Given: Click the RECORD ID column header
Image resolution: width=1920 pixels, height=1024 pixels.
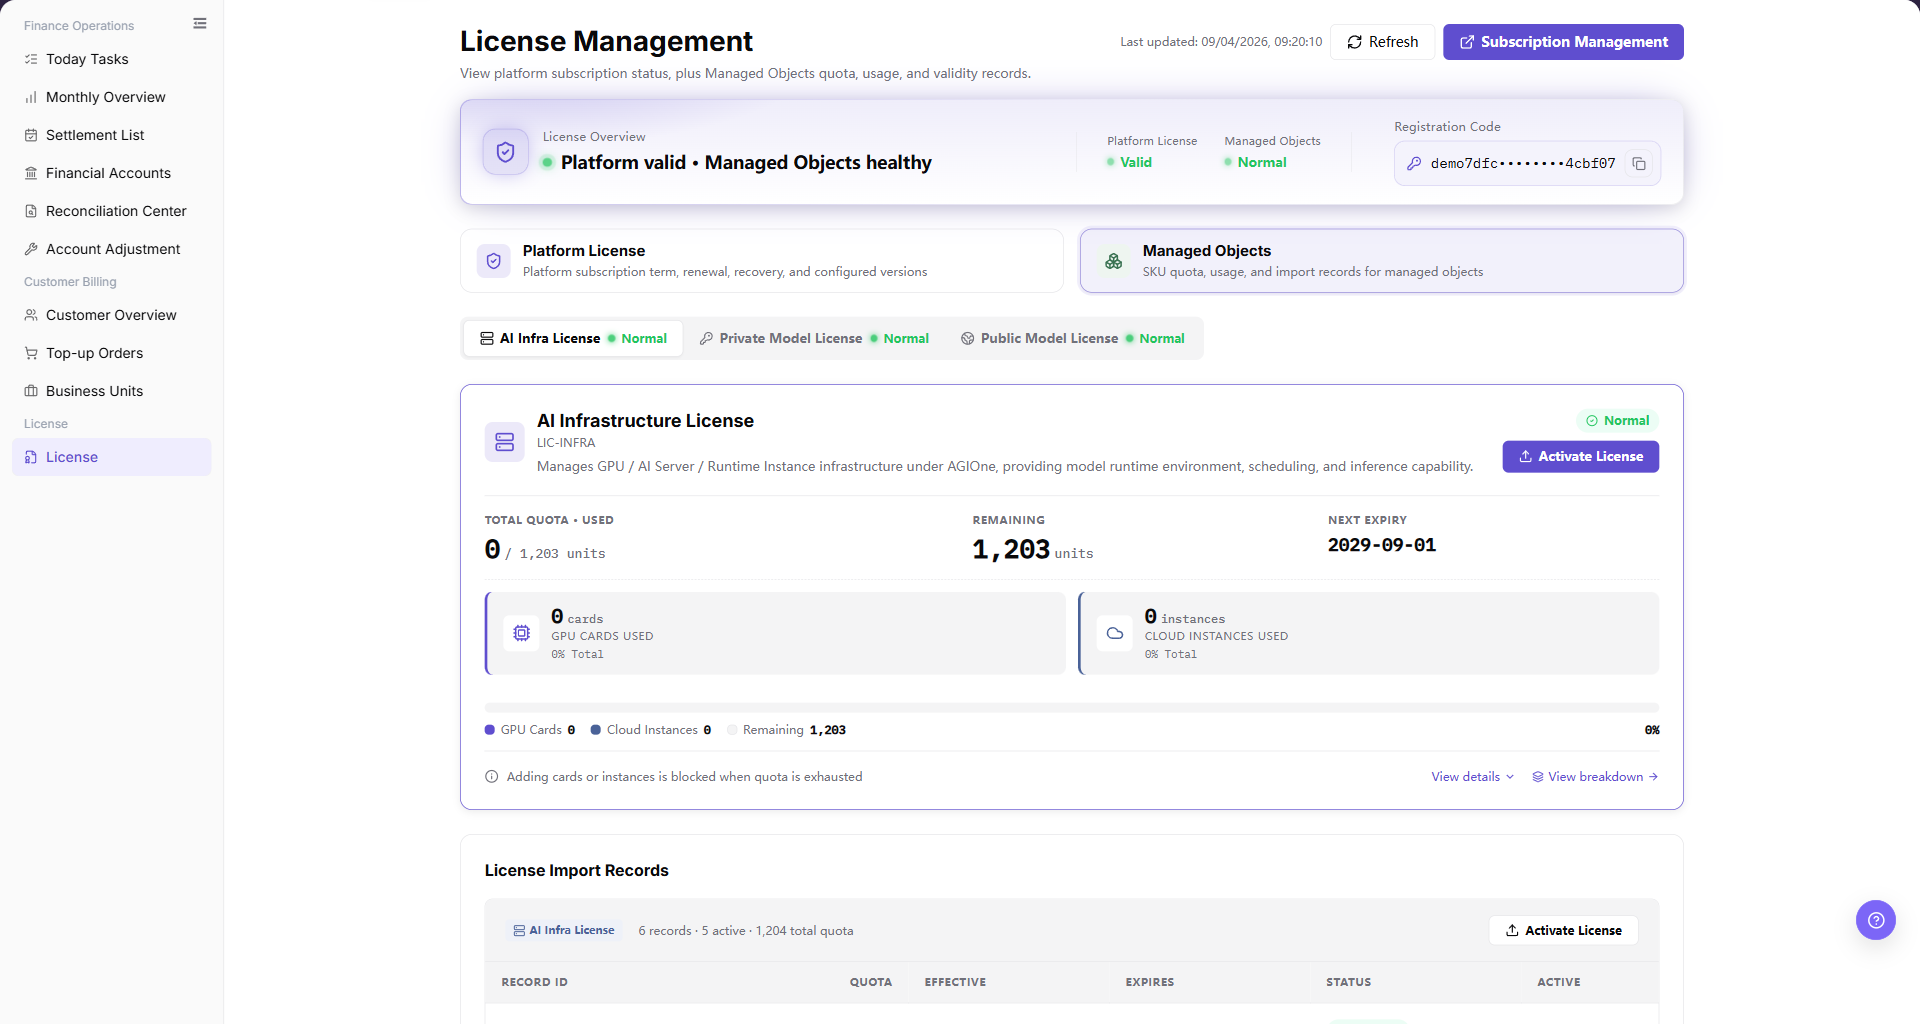Looking at the screenshot, I should click(x=535, y=983).
